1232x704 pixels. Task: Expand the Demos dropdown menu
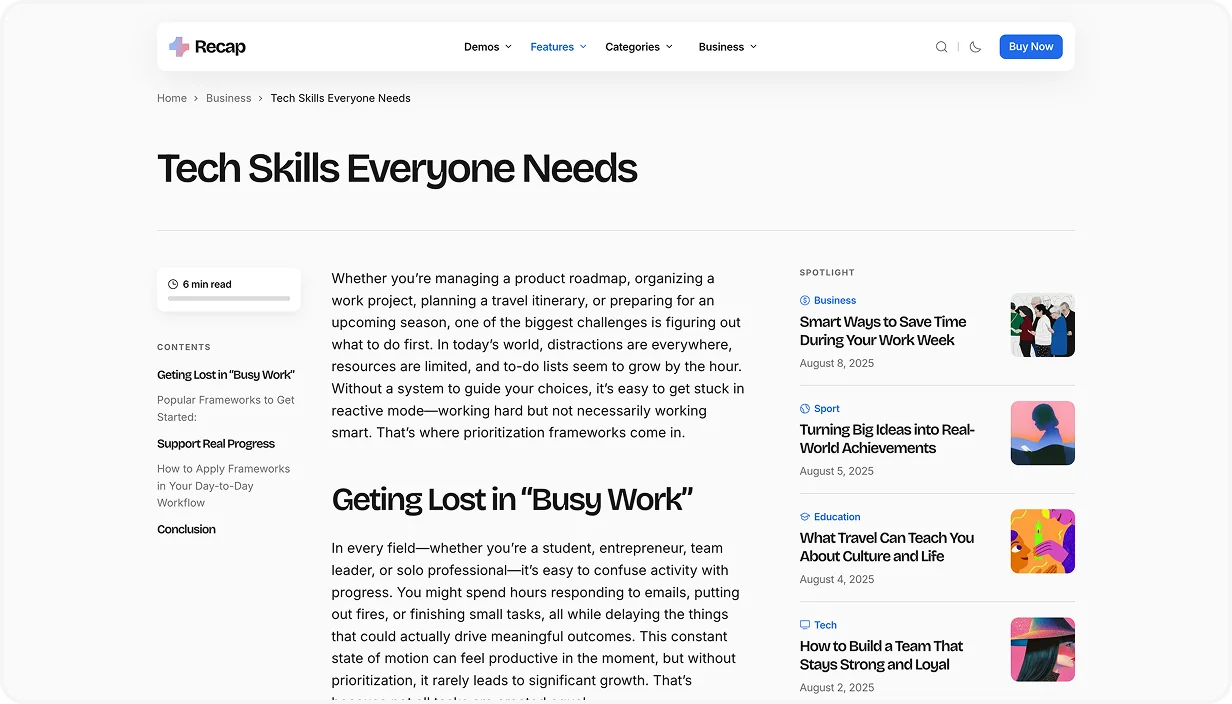click(x=487, y=47)
